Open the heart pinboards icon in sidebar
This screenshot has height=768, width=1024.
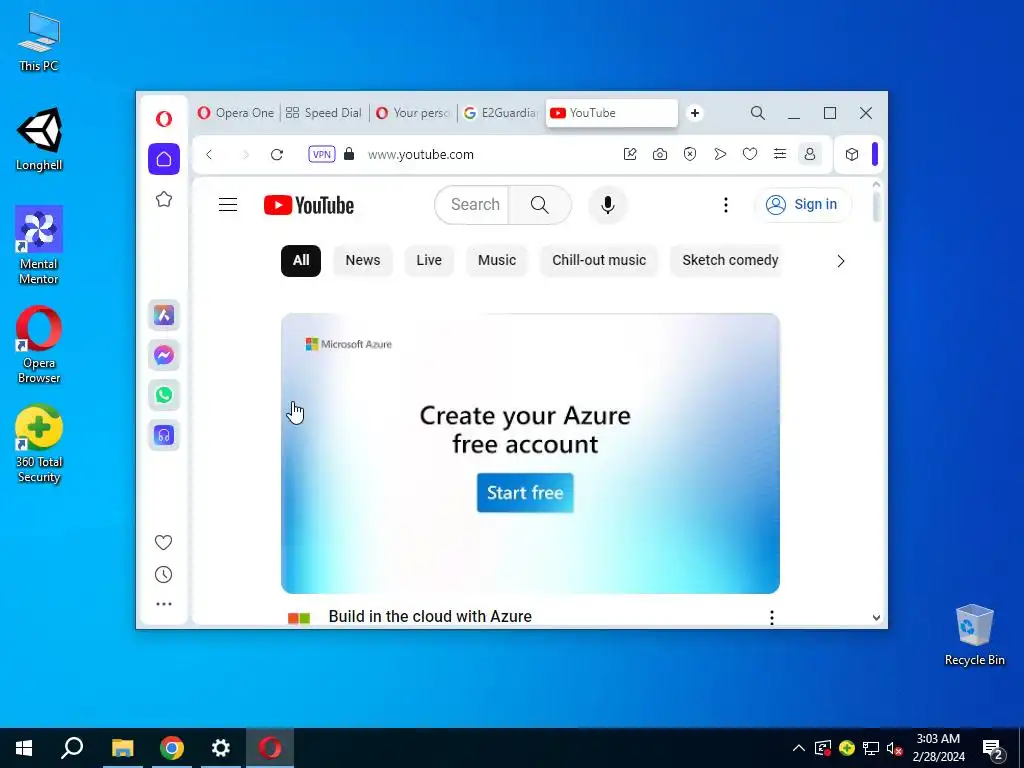point(163,542)
